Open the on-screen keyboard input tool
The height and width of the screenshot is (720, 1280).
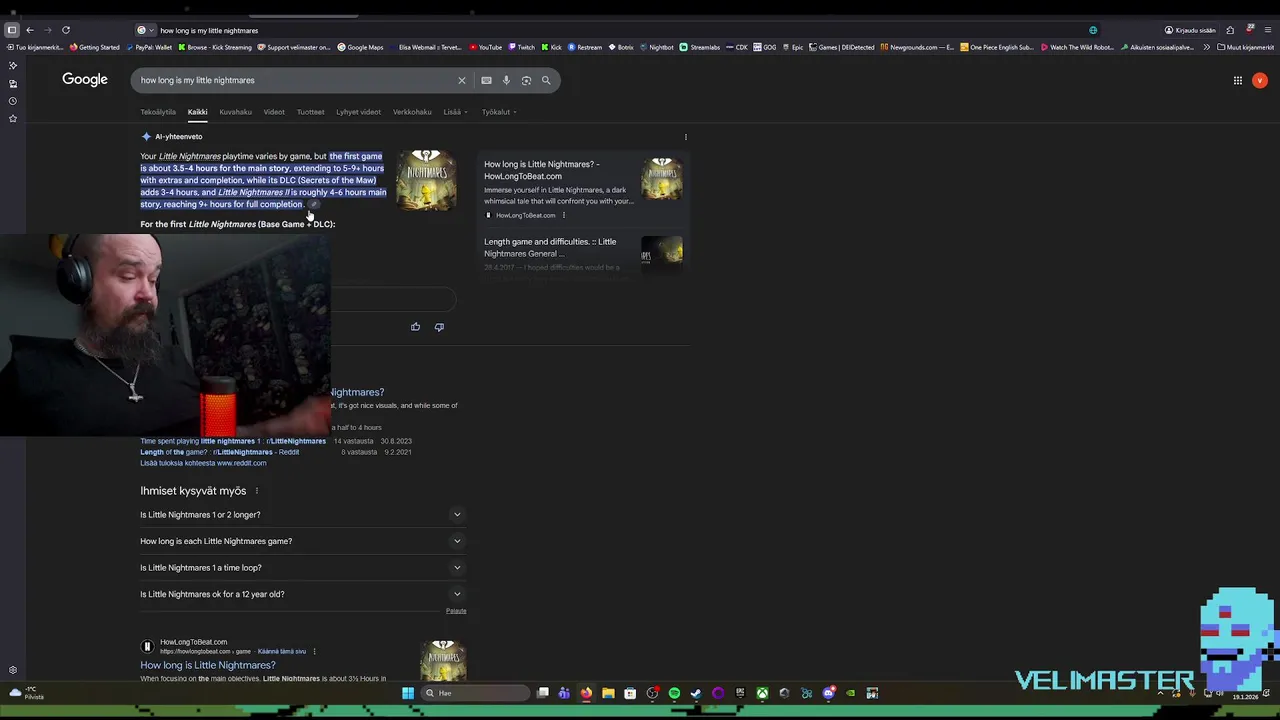point(486,80)
